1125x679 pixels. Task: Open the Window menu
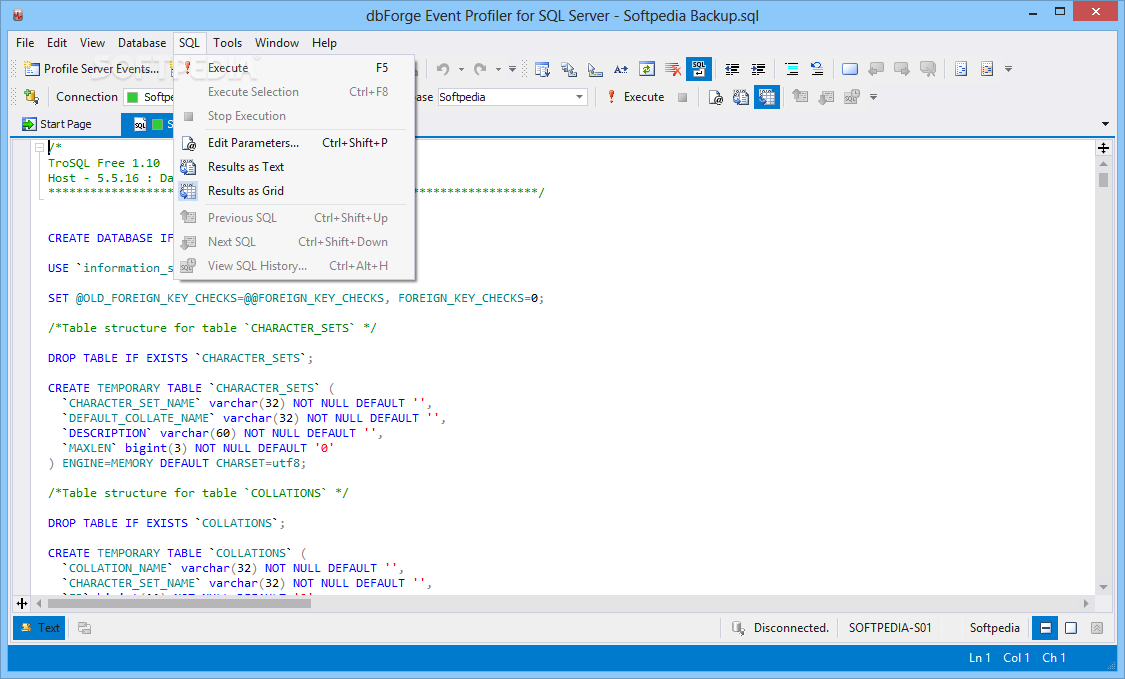click(x=277, y=43)
